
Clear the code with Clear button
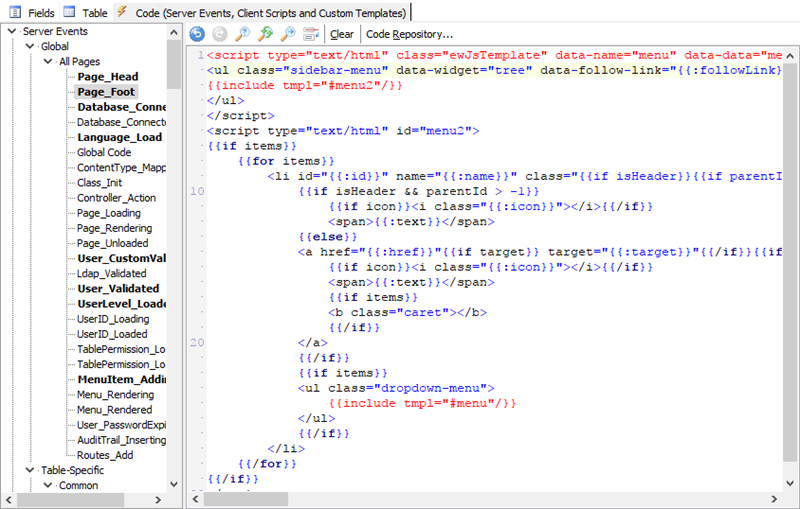pyautogui.click(x=341, y=34)
